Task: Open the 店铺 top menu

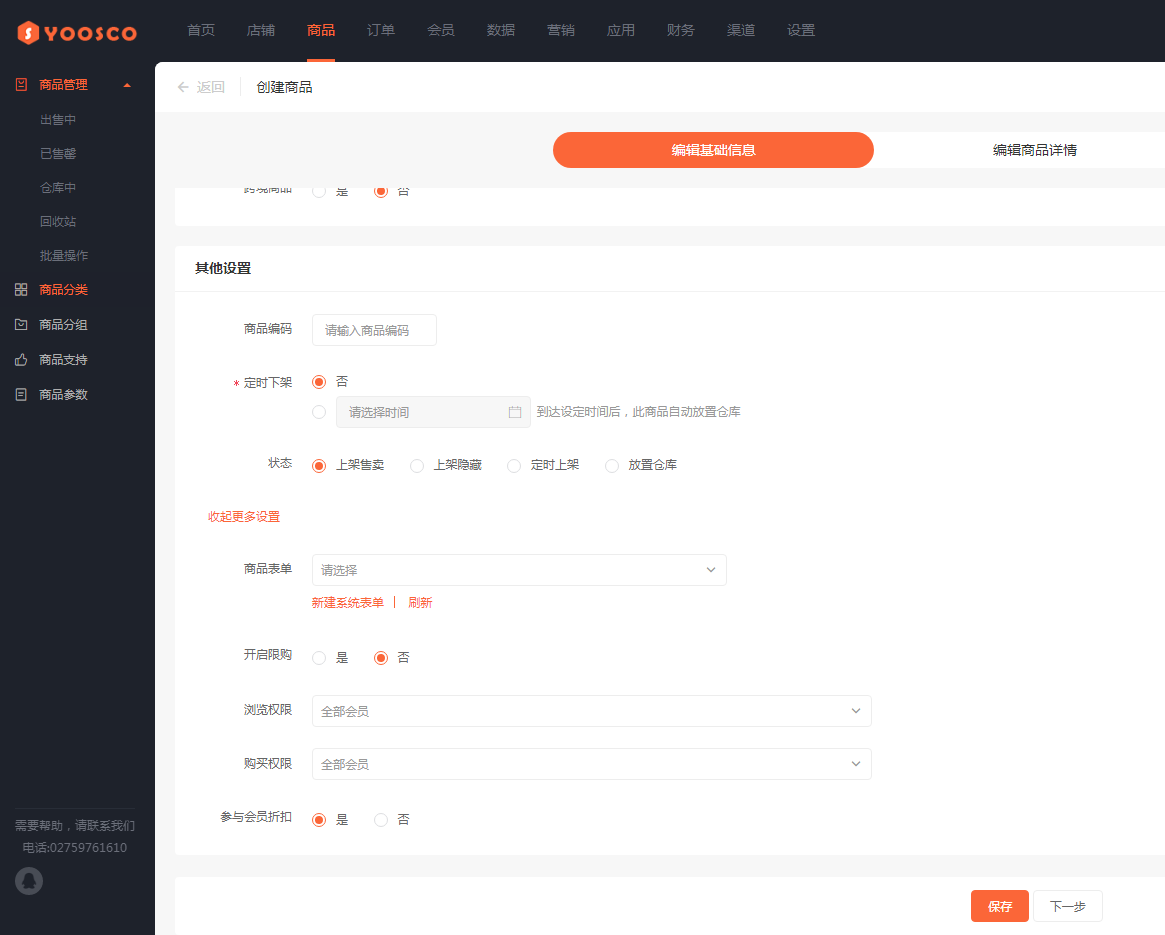Action: (x=261, y=30)
